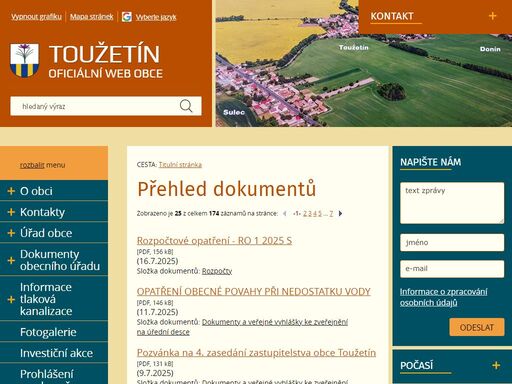Go to page 5 of documents

[320, 214]
